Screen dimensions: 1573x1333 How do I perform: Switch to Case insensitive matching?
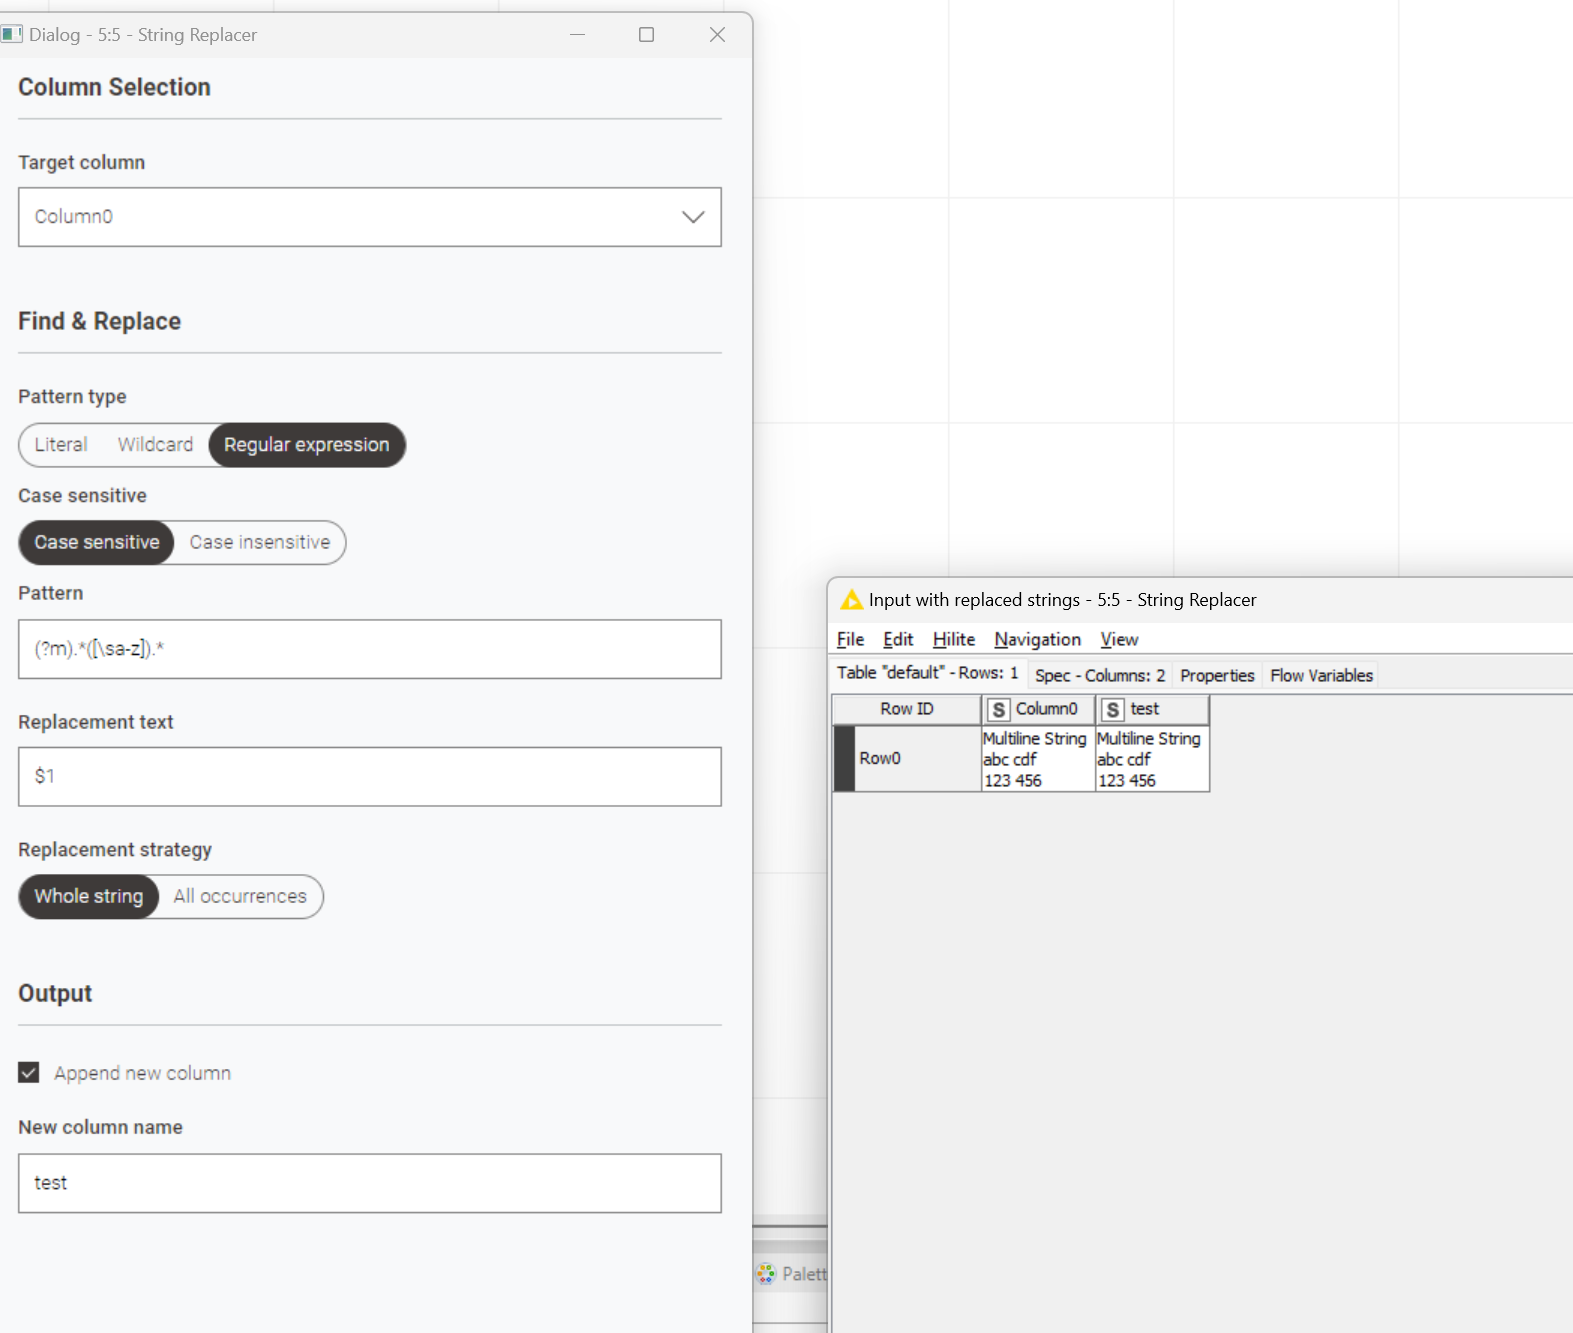coord(260,543)
